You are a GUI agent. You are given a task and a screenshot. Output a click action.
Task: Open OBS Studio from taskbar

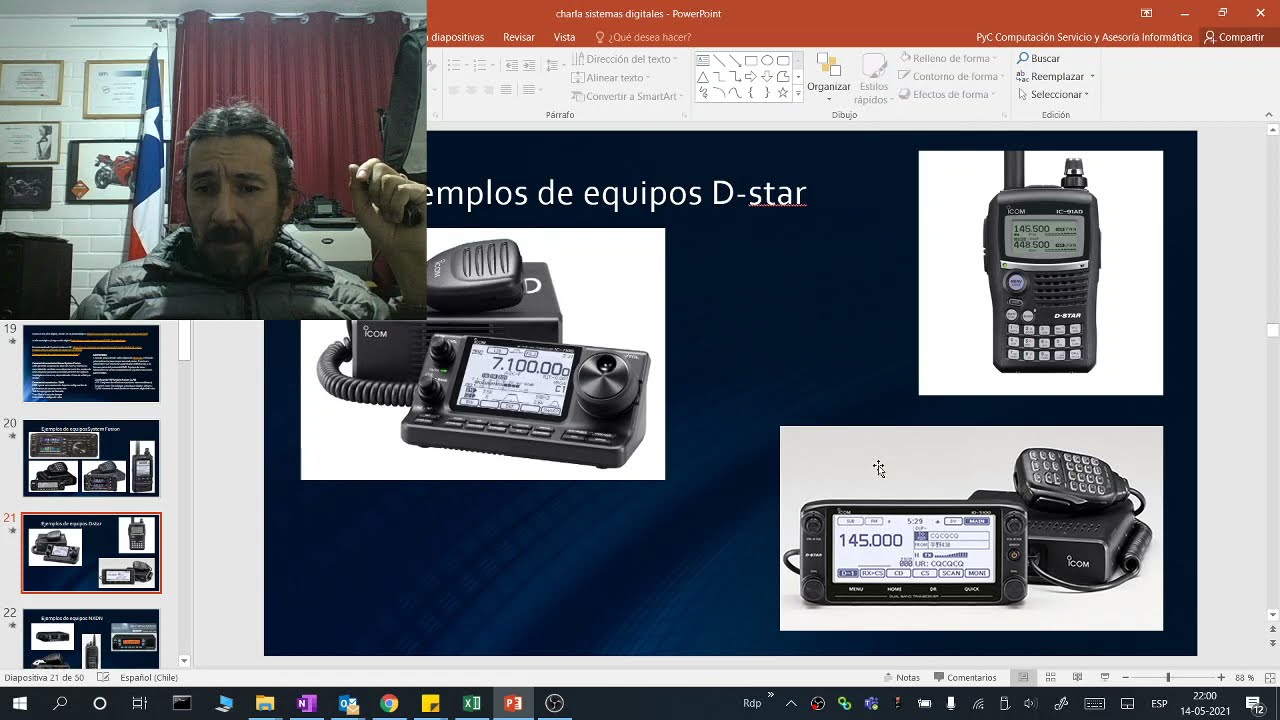point(555,703)
